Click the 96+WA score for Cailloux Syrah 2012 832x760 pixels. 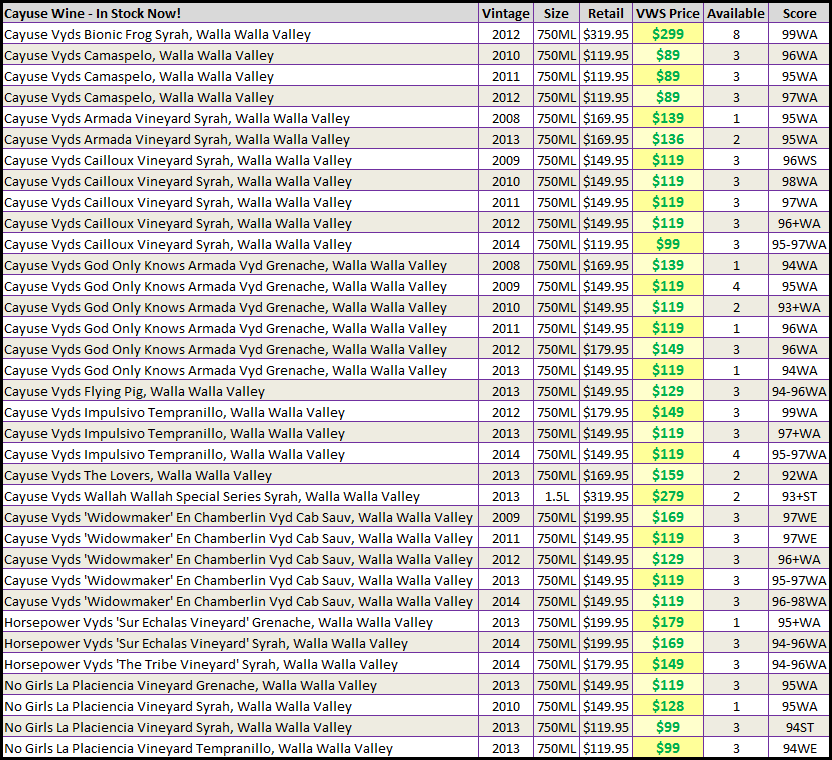pyautogui.click(x=799, y=223)
